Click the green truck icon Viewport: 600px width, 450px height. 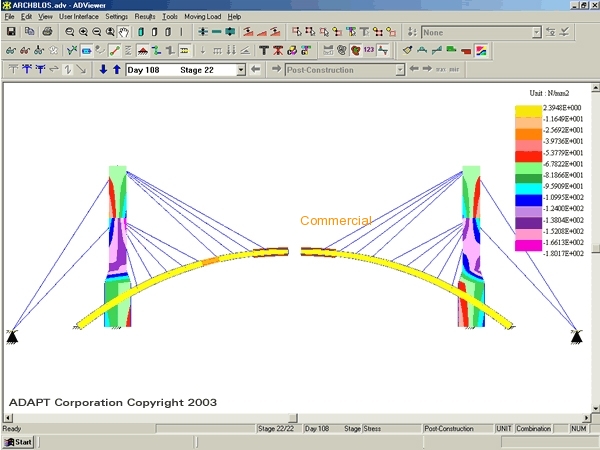(x=452, y=50)
